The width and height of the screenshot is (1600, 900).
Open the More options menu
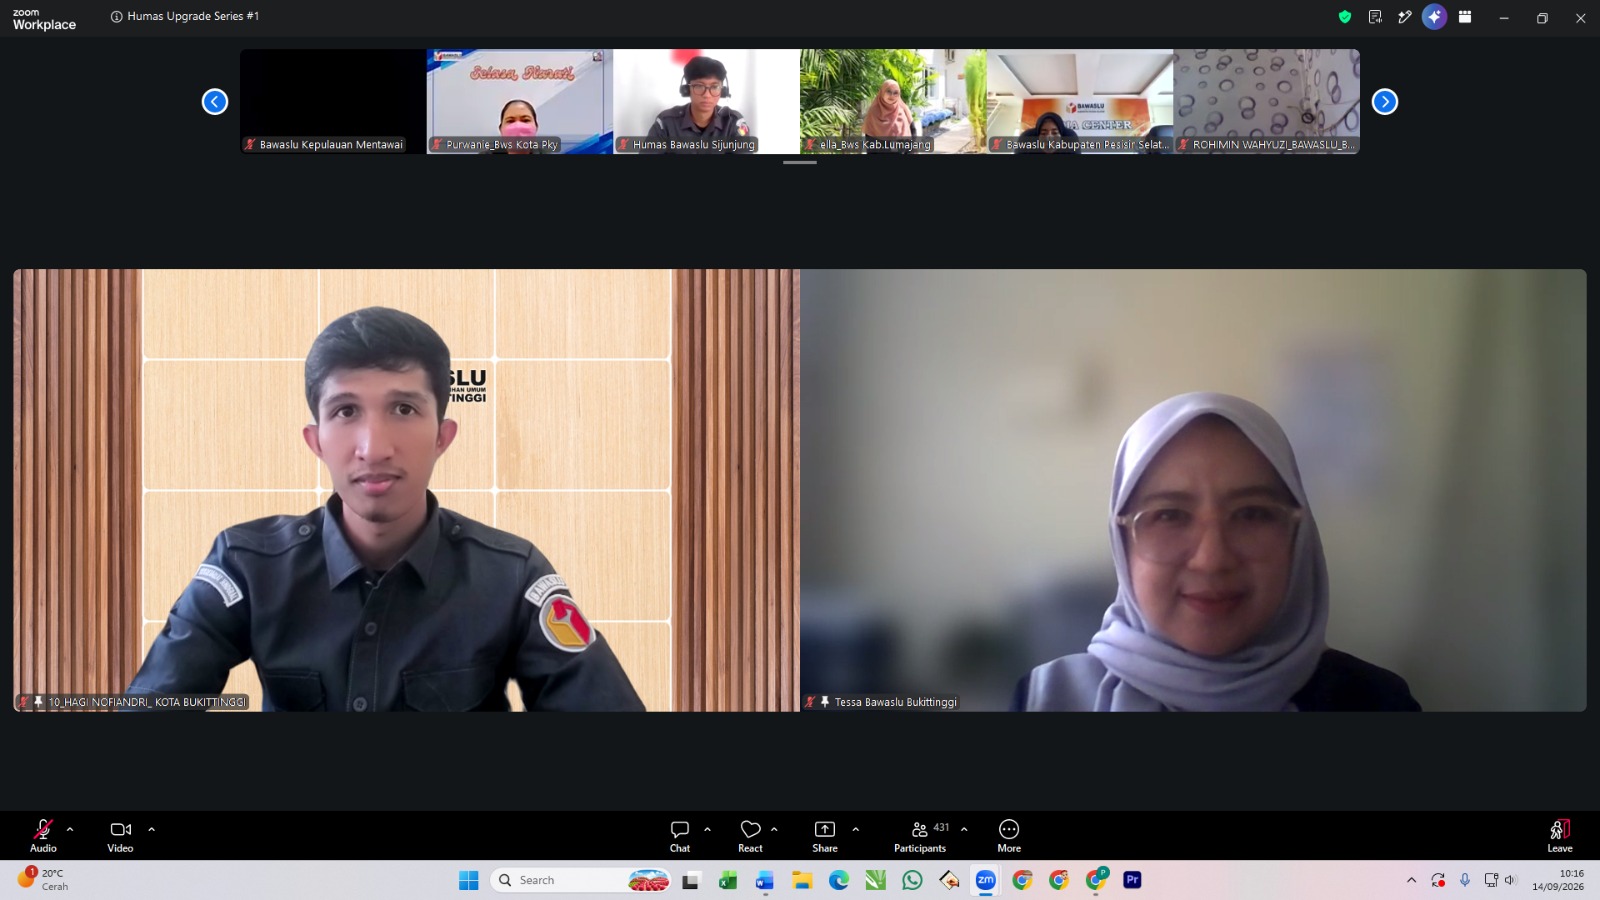click(1009, 836)
